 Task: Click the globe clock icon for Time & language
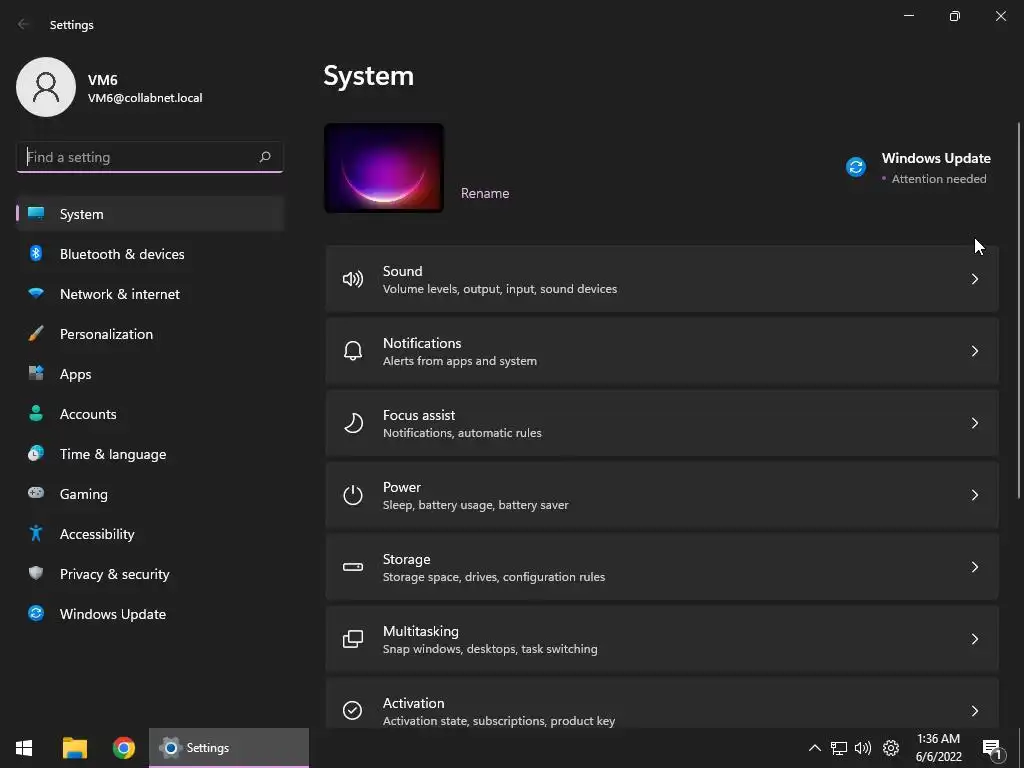pyautogui.click(x=36, y=453)
